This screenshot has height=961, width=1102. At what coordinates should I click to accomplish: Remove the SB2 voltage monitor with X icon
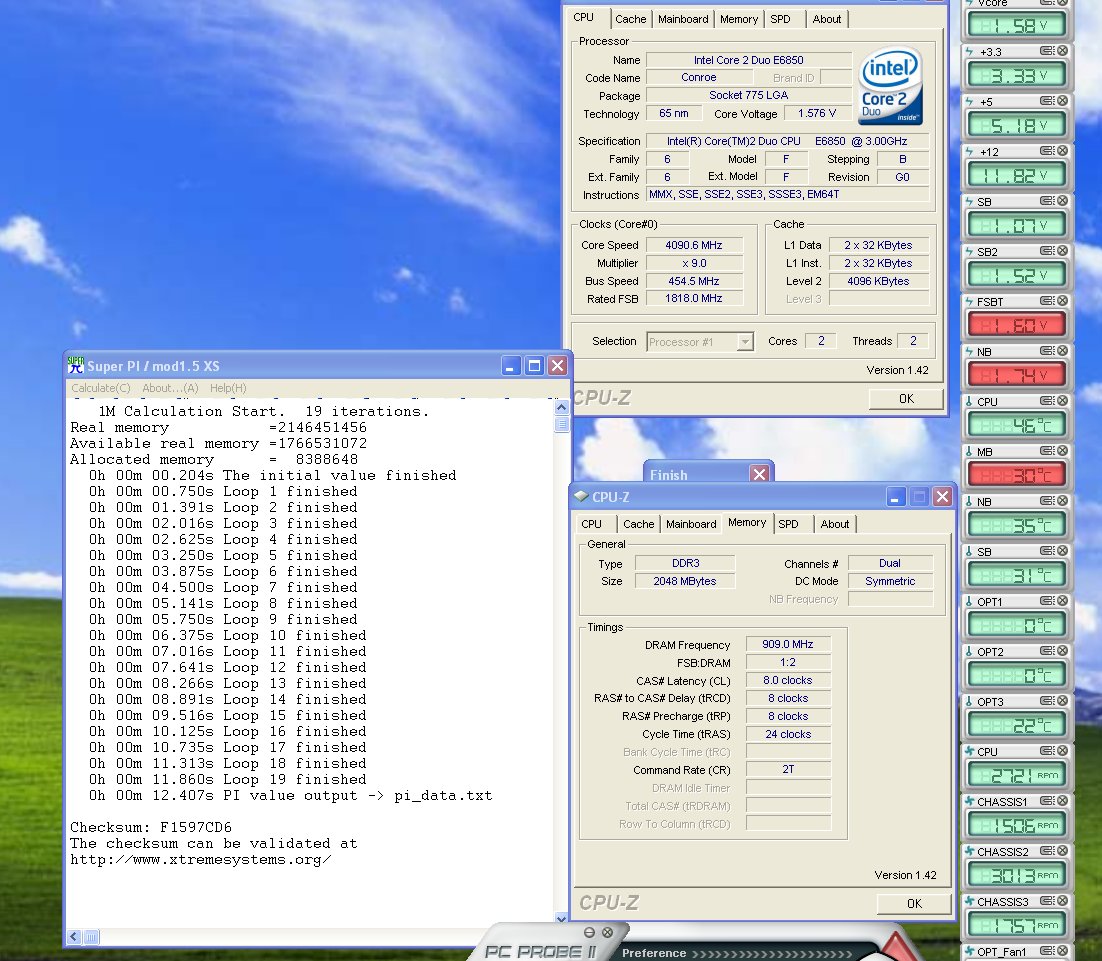(x=1062, y=251)
